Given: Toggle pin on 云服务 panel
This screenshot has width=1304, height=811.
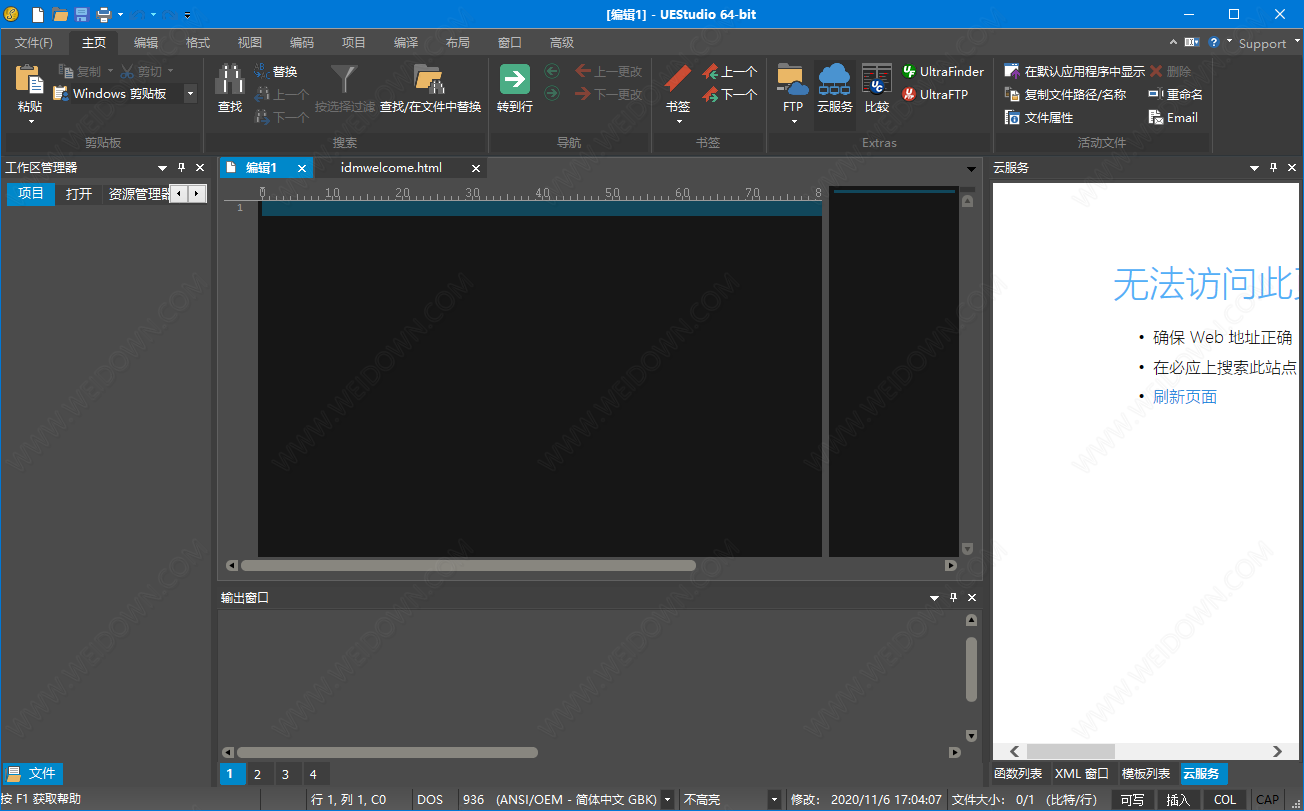Looking at the screenshot, I should (1273, 167).
